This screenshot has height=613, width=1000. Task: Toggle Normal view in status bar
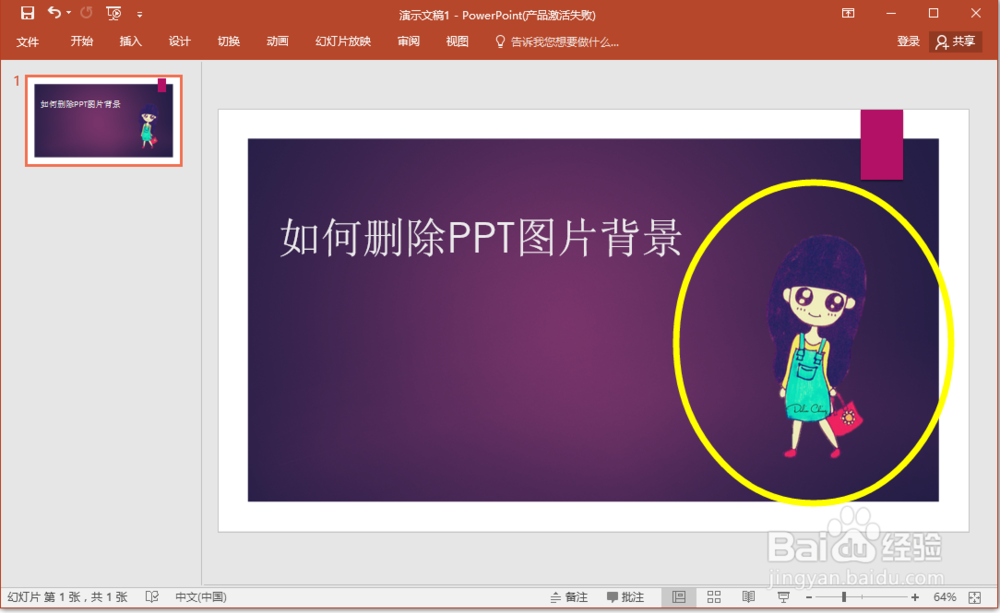[x=681, y=596]
